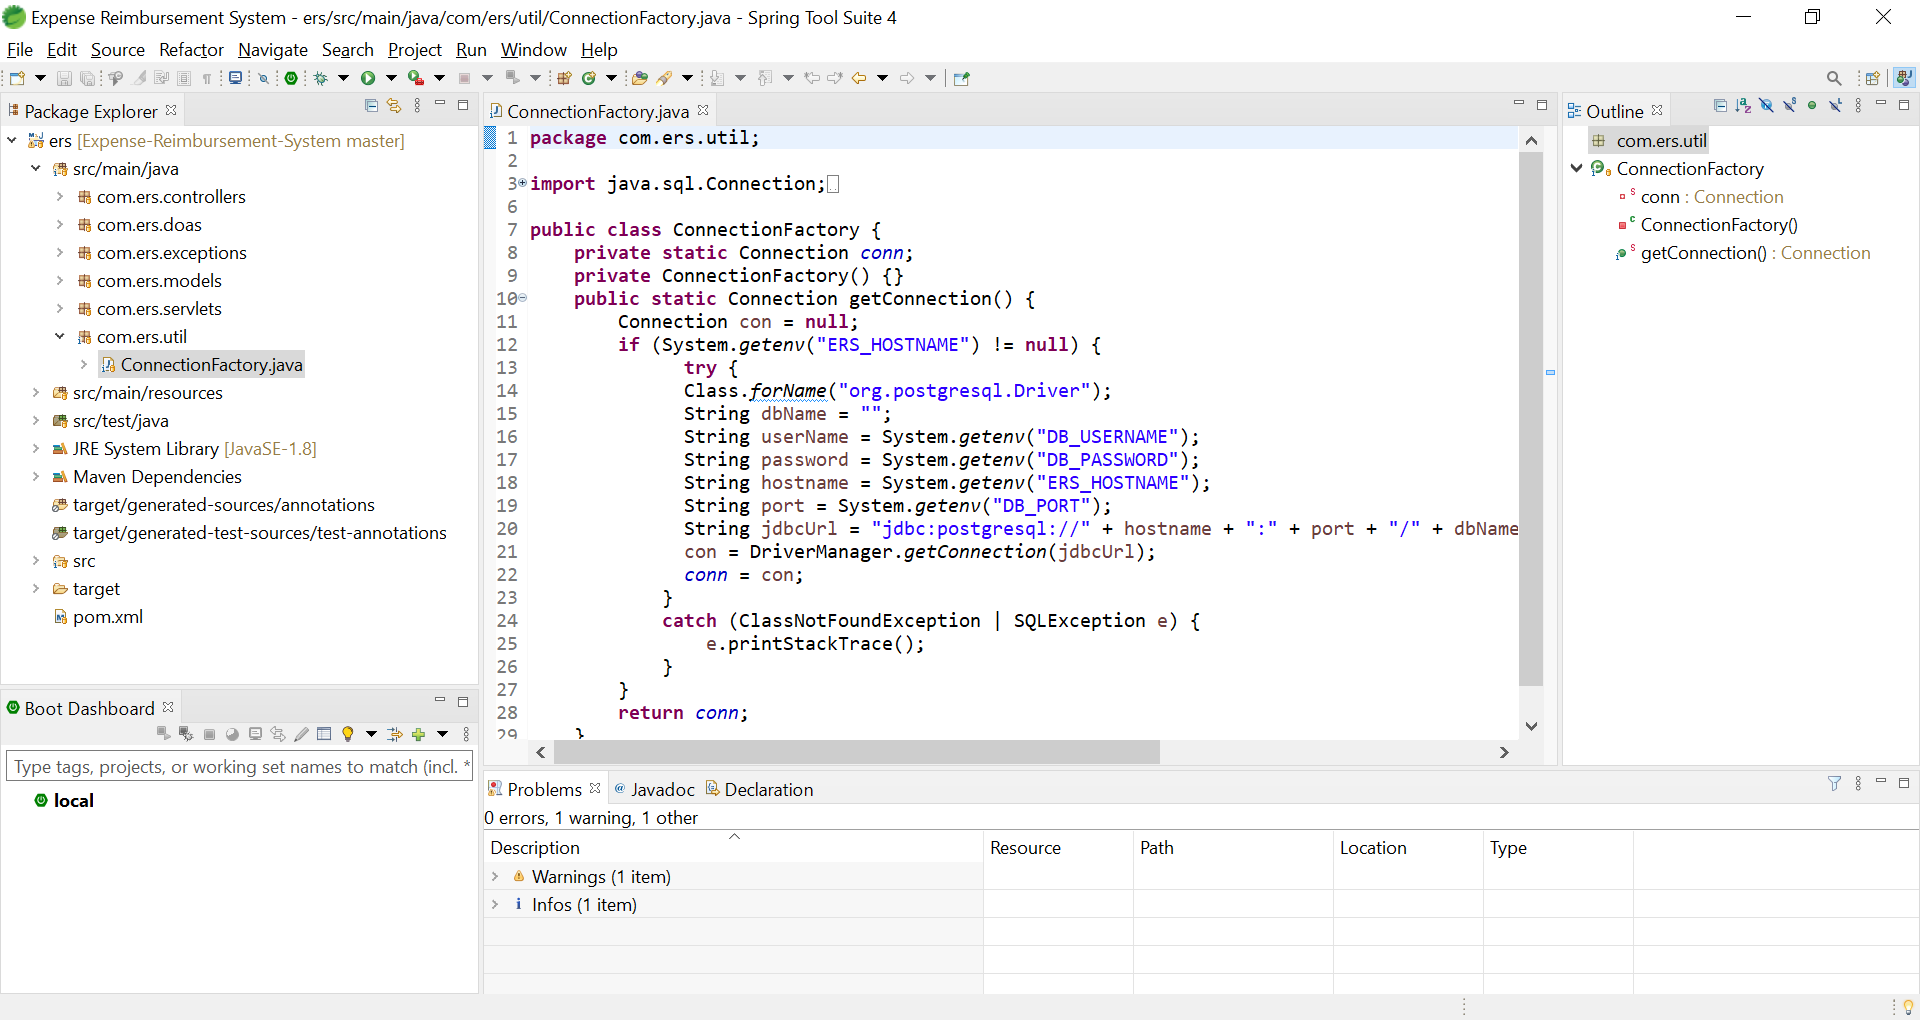Expand the com.ers.doas package
The width and height of the screenshot is (1920, 1020).
point(60,225)
